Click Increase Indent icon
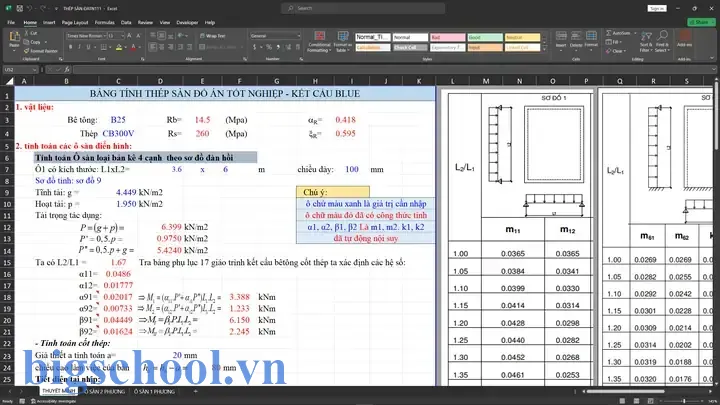 tap(190, 47)
